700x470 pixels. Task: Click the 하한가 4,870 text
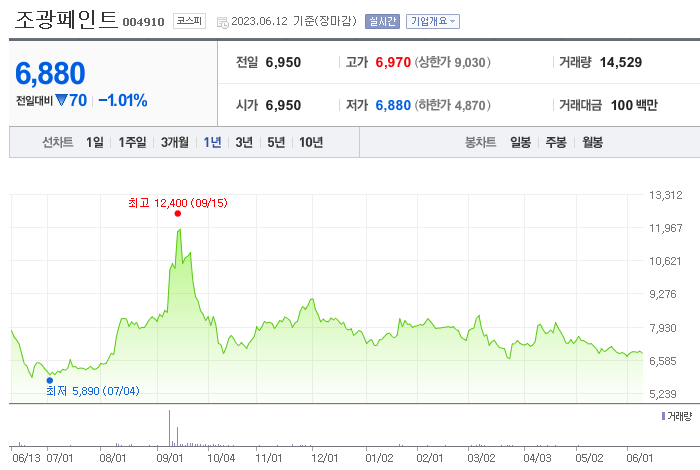coord(453,105)
